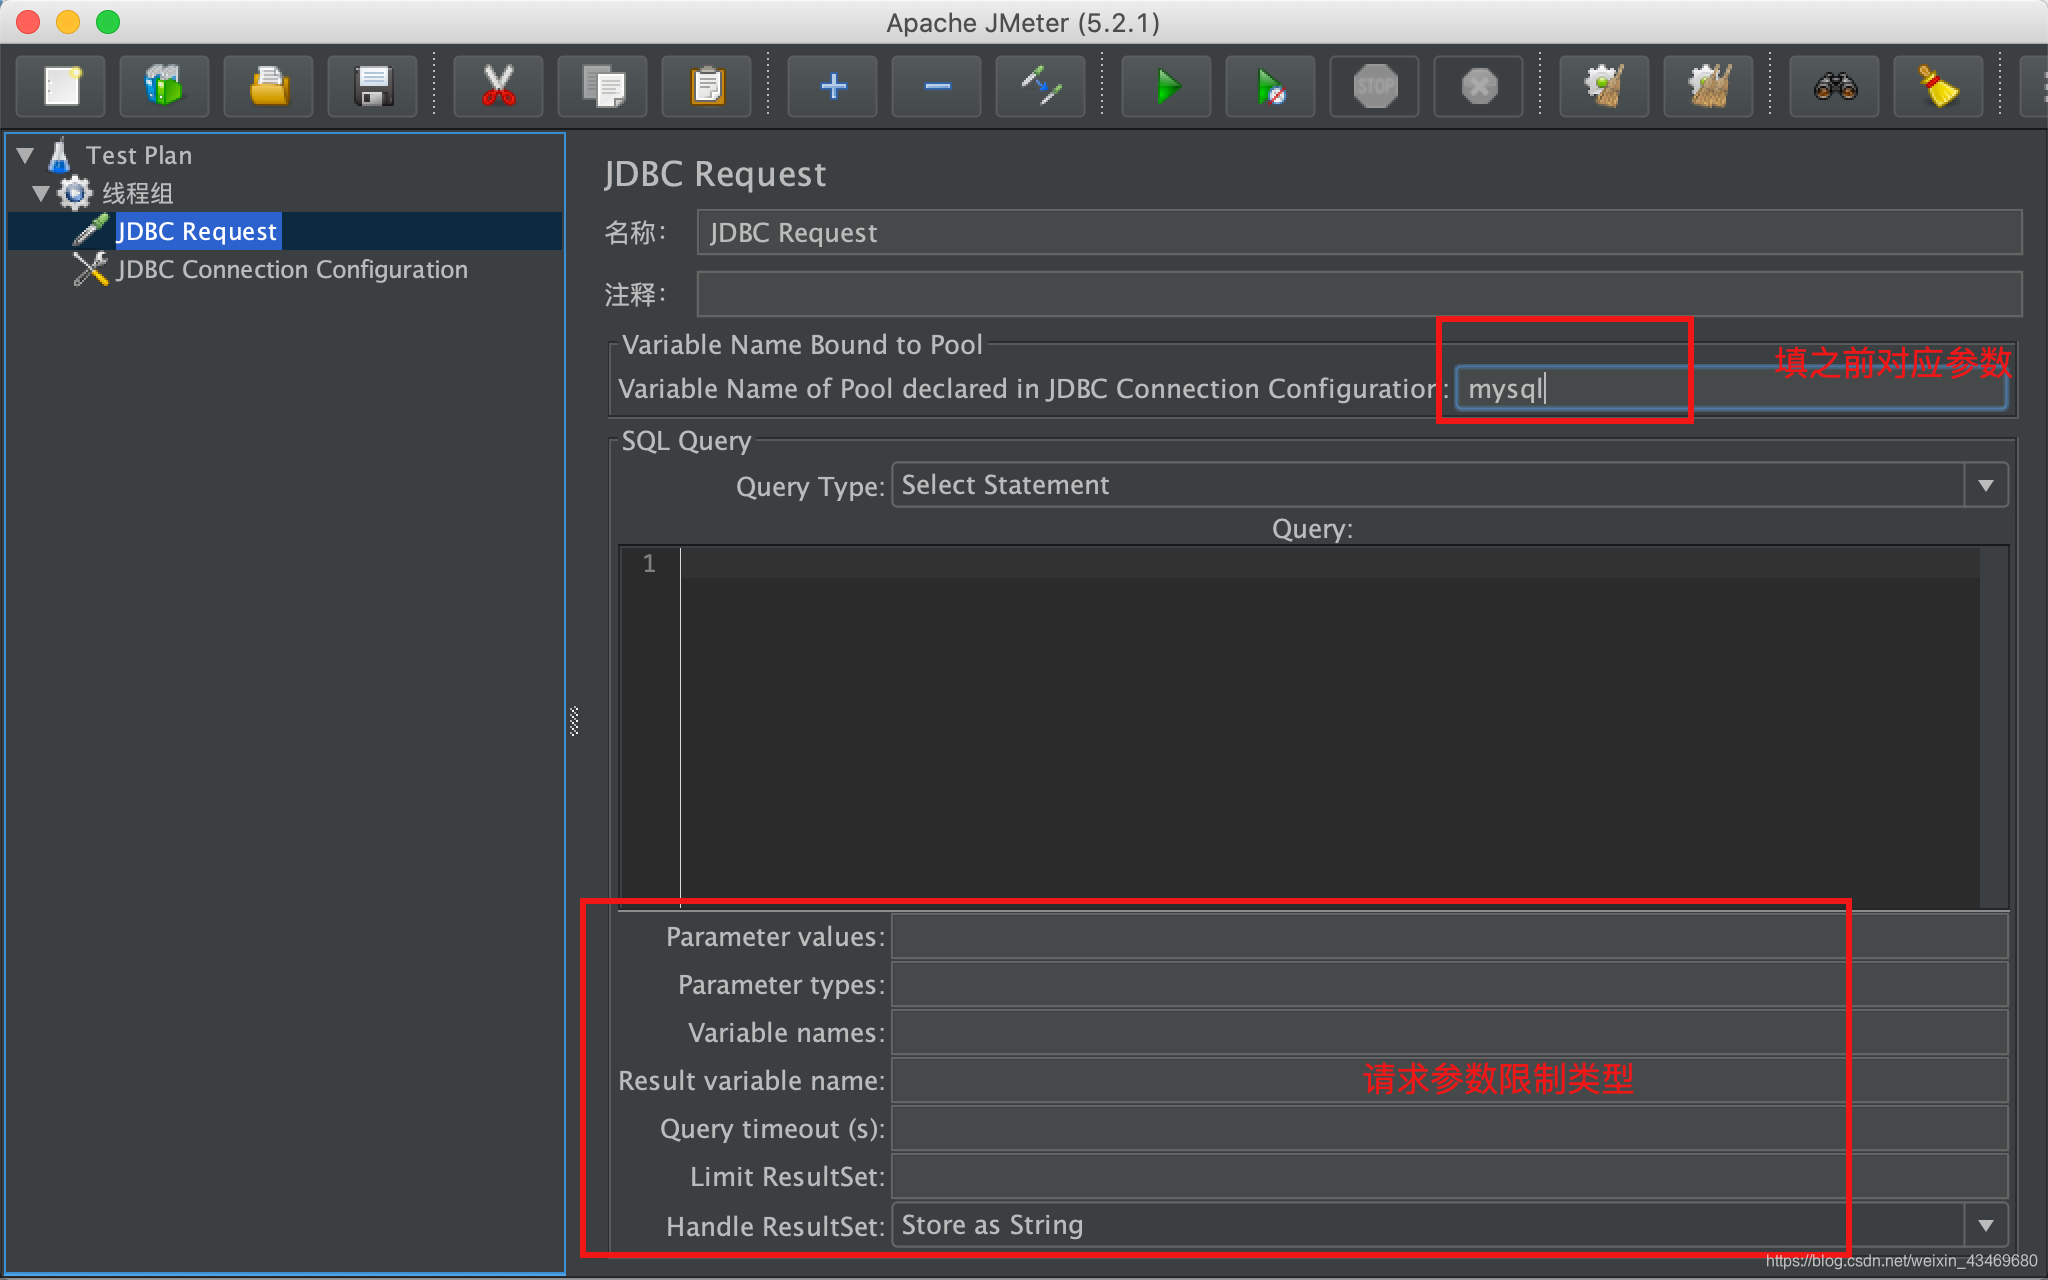The height and width of the screenshot is (1280, 2048).
Task: Click the Toggle arrows toolbar icon
Action: [x=1040, y=87]
